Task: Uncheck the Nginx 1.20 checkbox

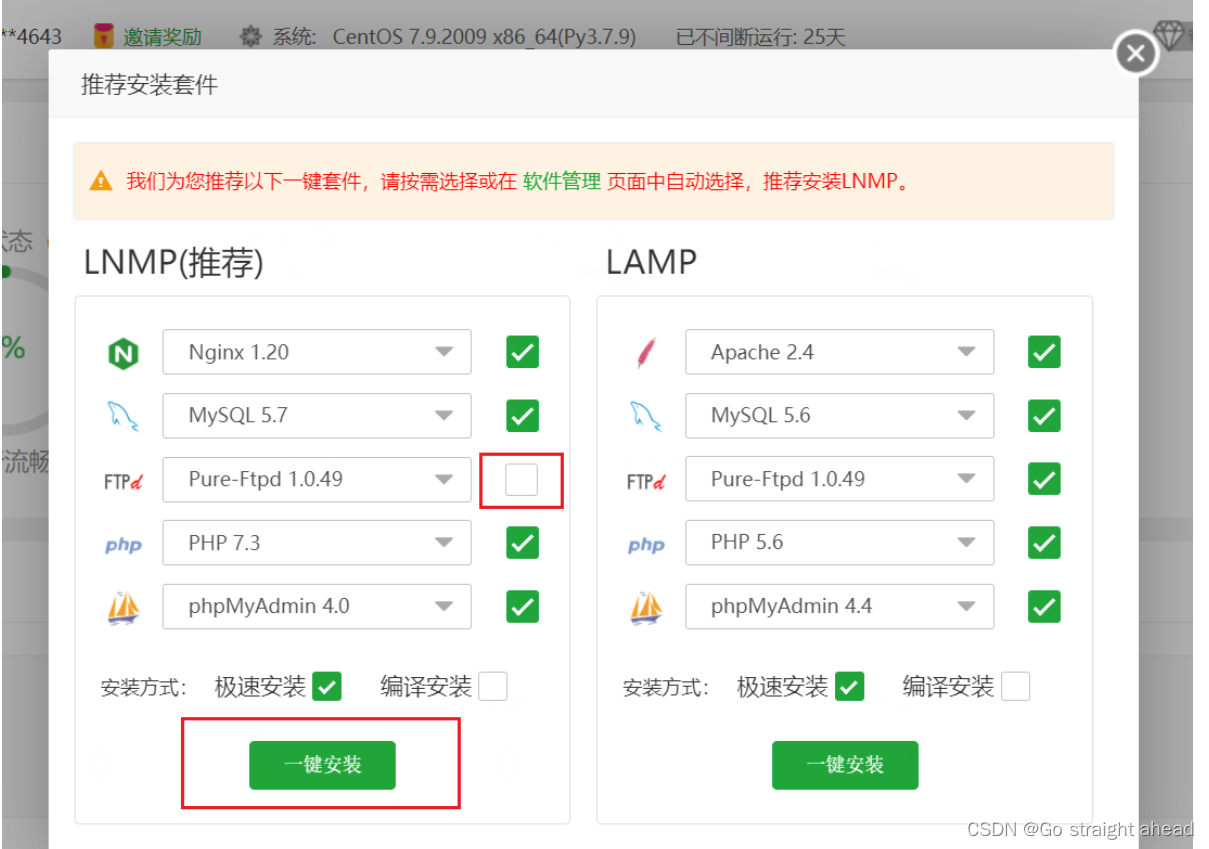Action: (x=522, y=352)
